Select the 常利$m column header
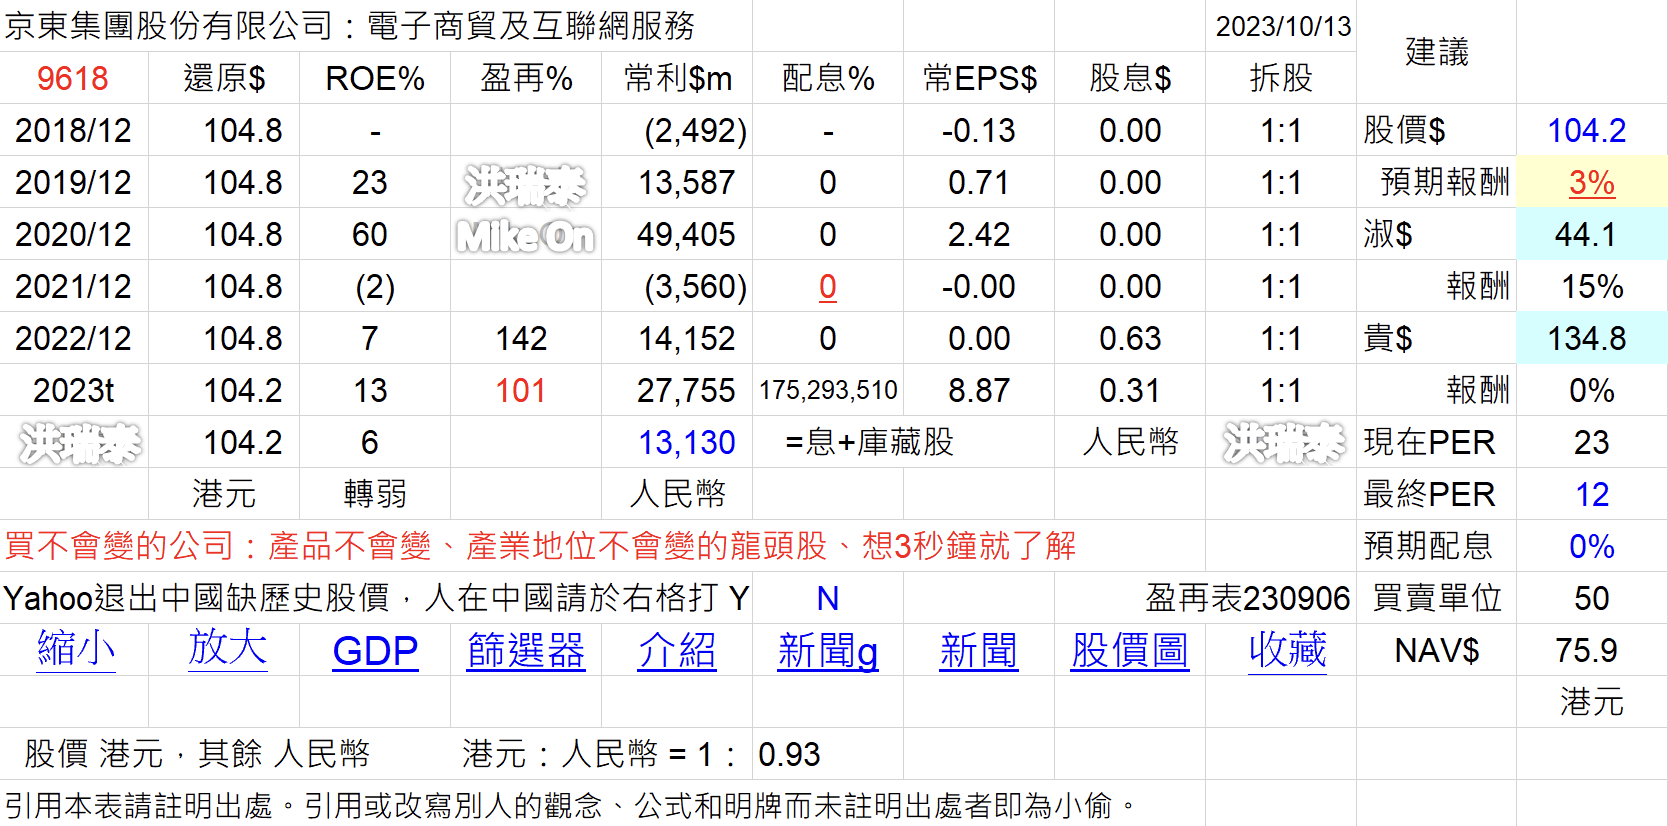The width and height of the screenshot is (1668, 826). click(677, 78)
